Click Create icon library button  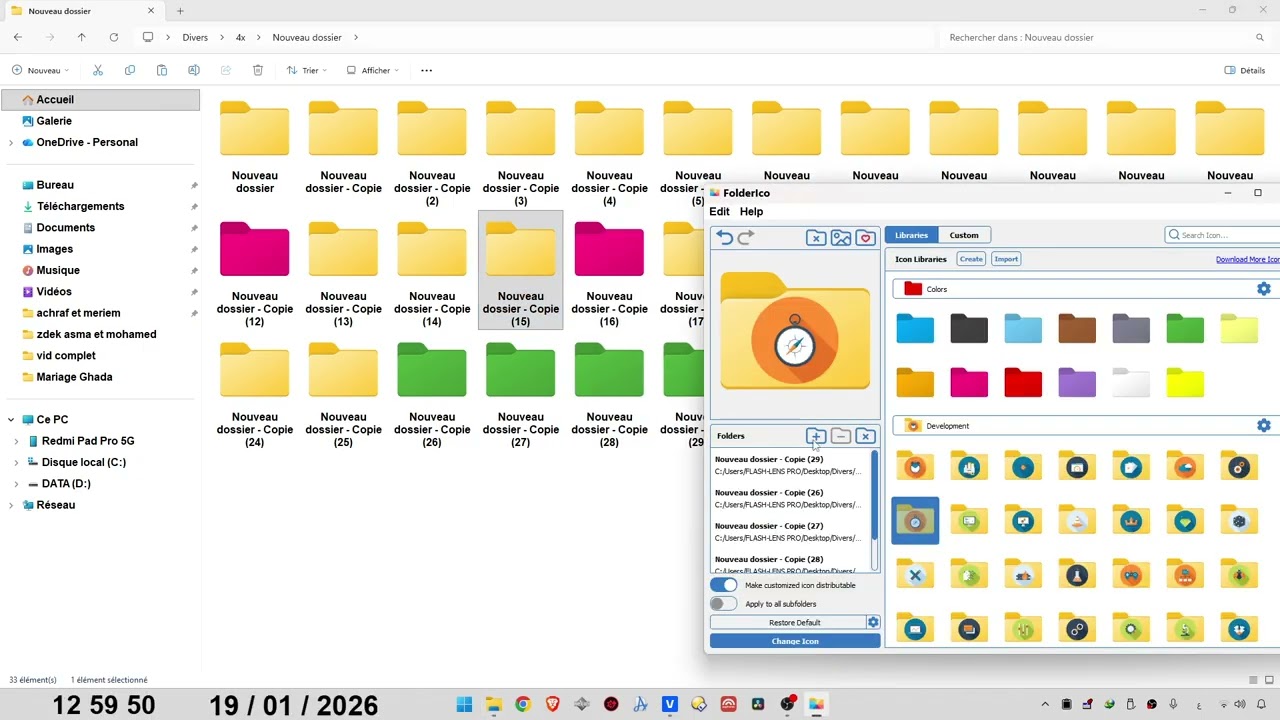(x=971, y=259)
